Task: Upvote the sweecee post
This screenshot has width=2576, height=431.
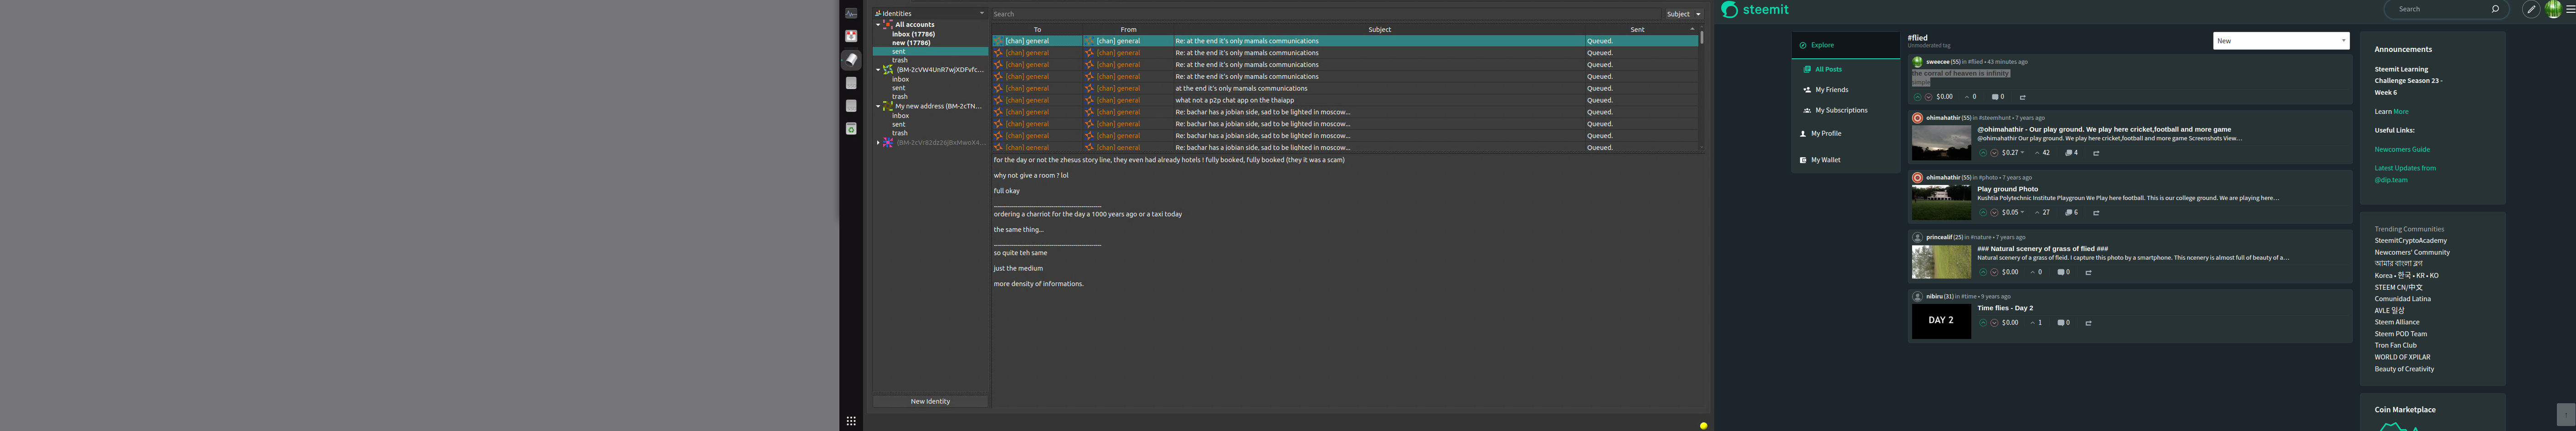Action: click(1917, 97)
